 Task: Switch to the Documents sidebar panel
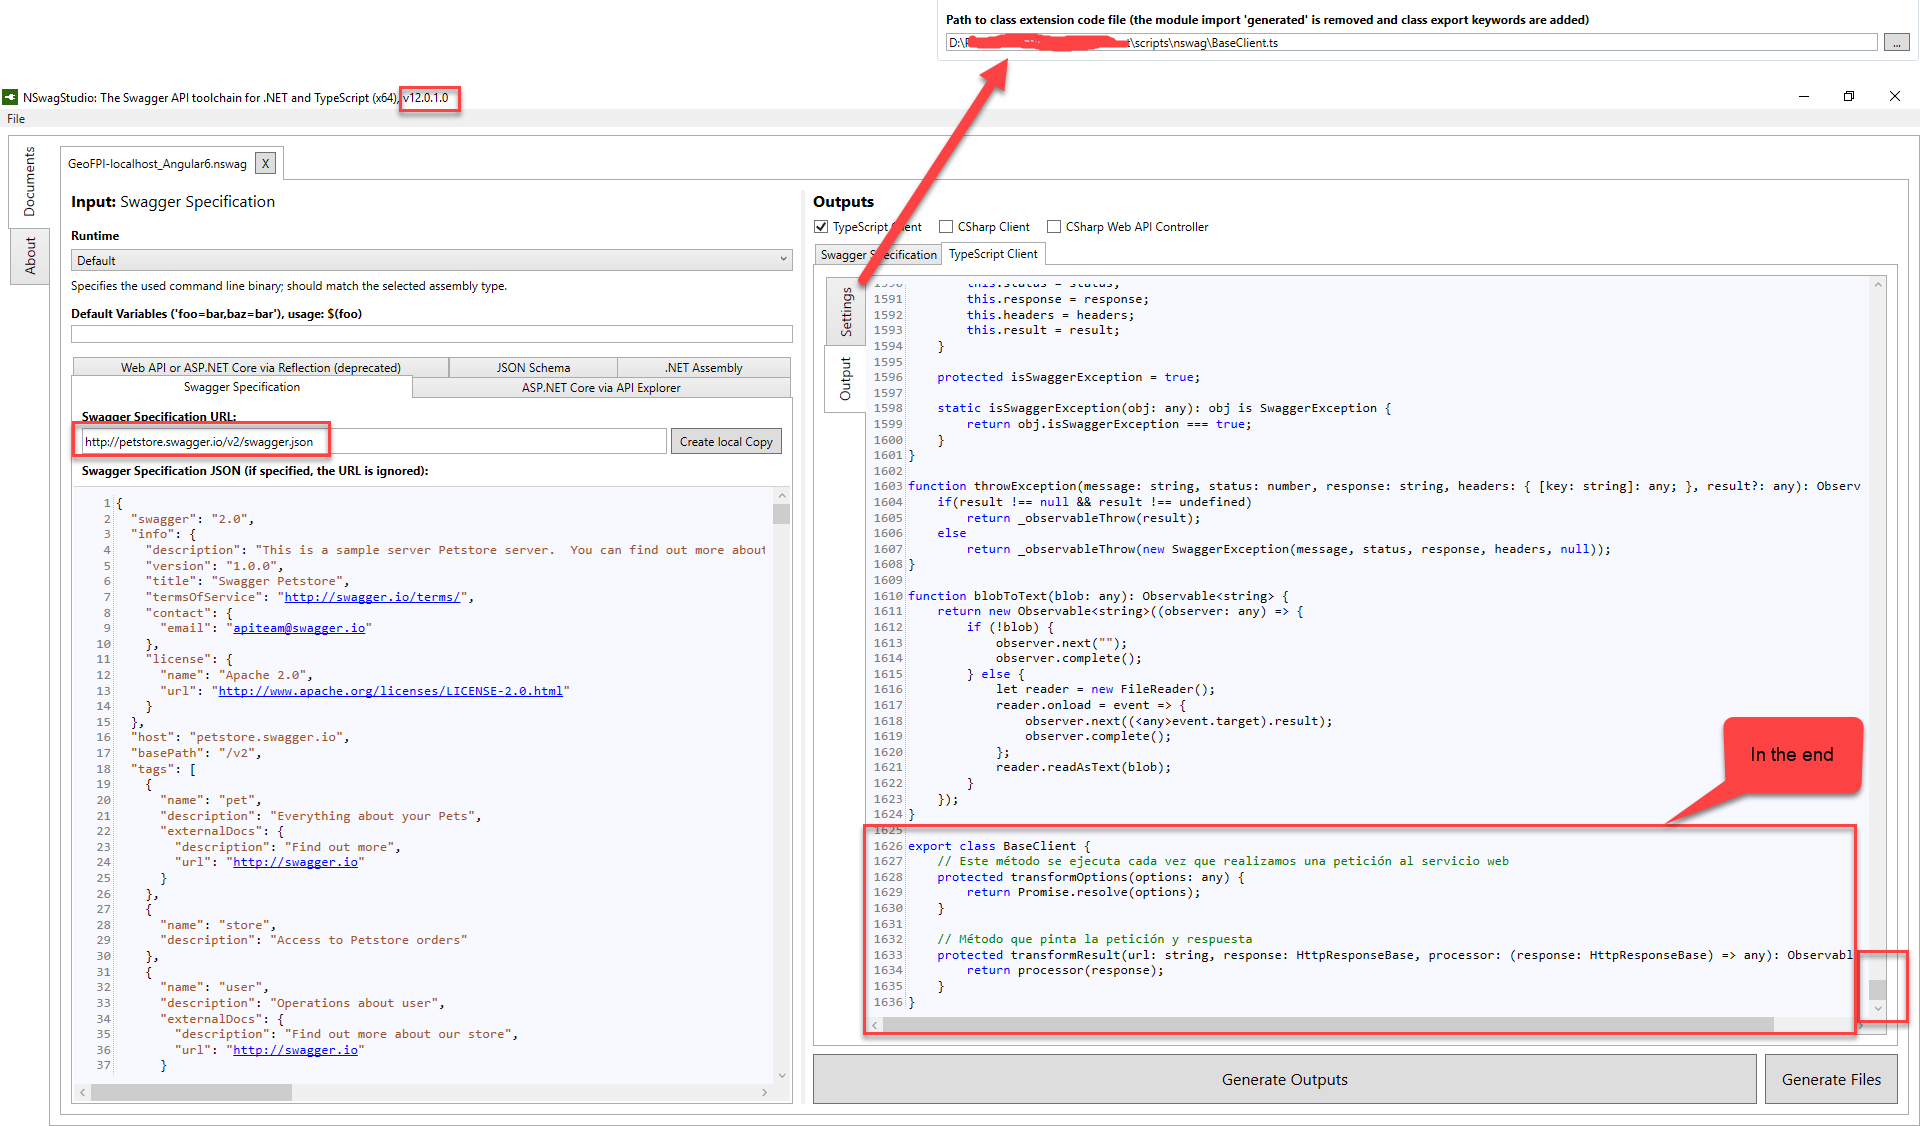pyautogui.click(x=29, y=182)
